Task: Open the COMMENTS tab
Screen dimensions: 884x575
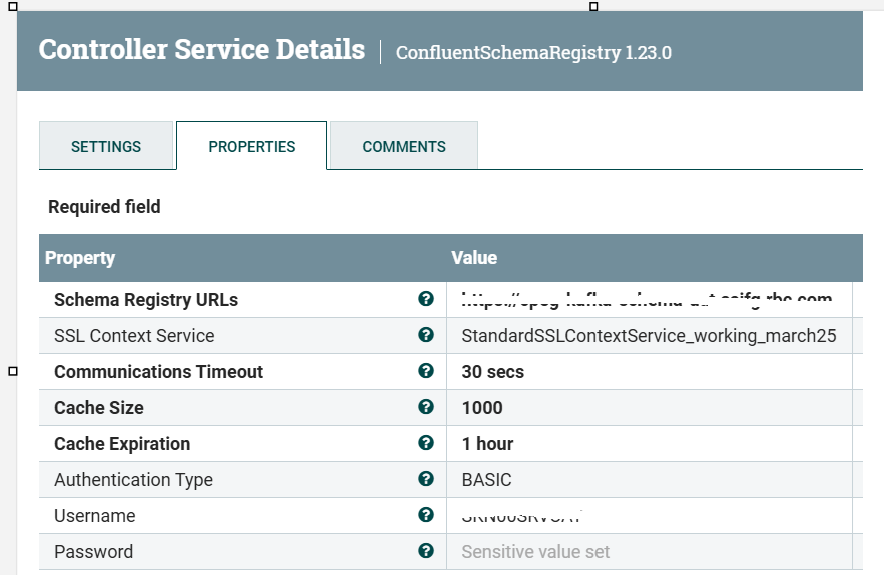Action: (x=404, y=146)
